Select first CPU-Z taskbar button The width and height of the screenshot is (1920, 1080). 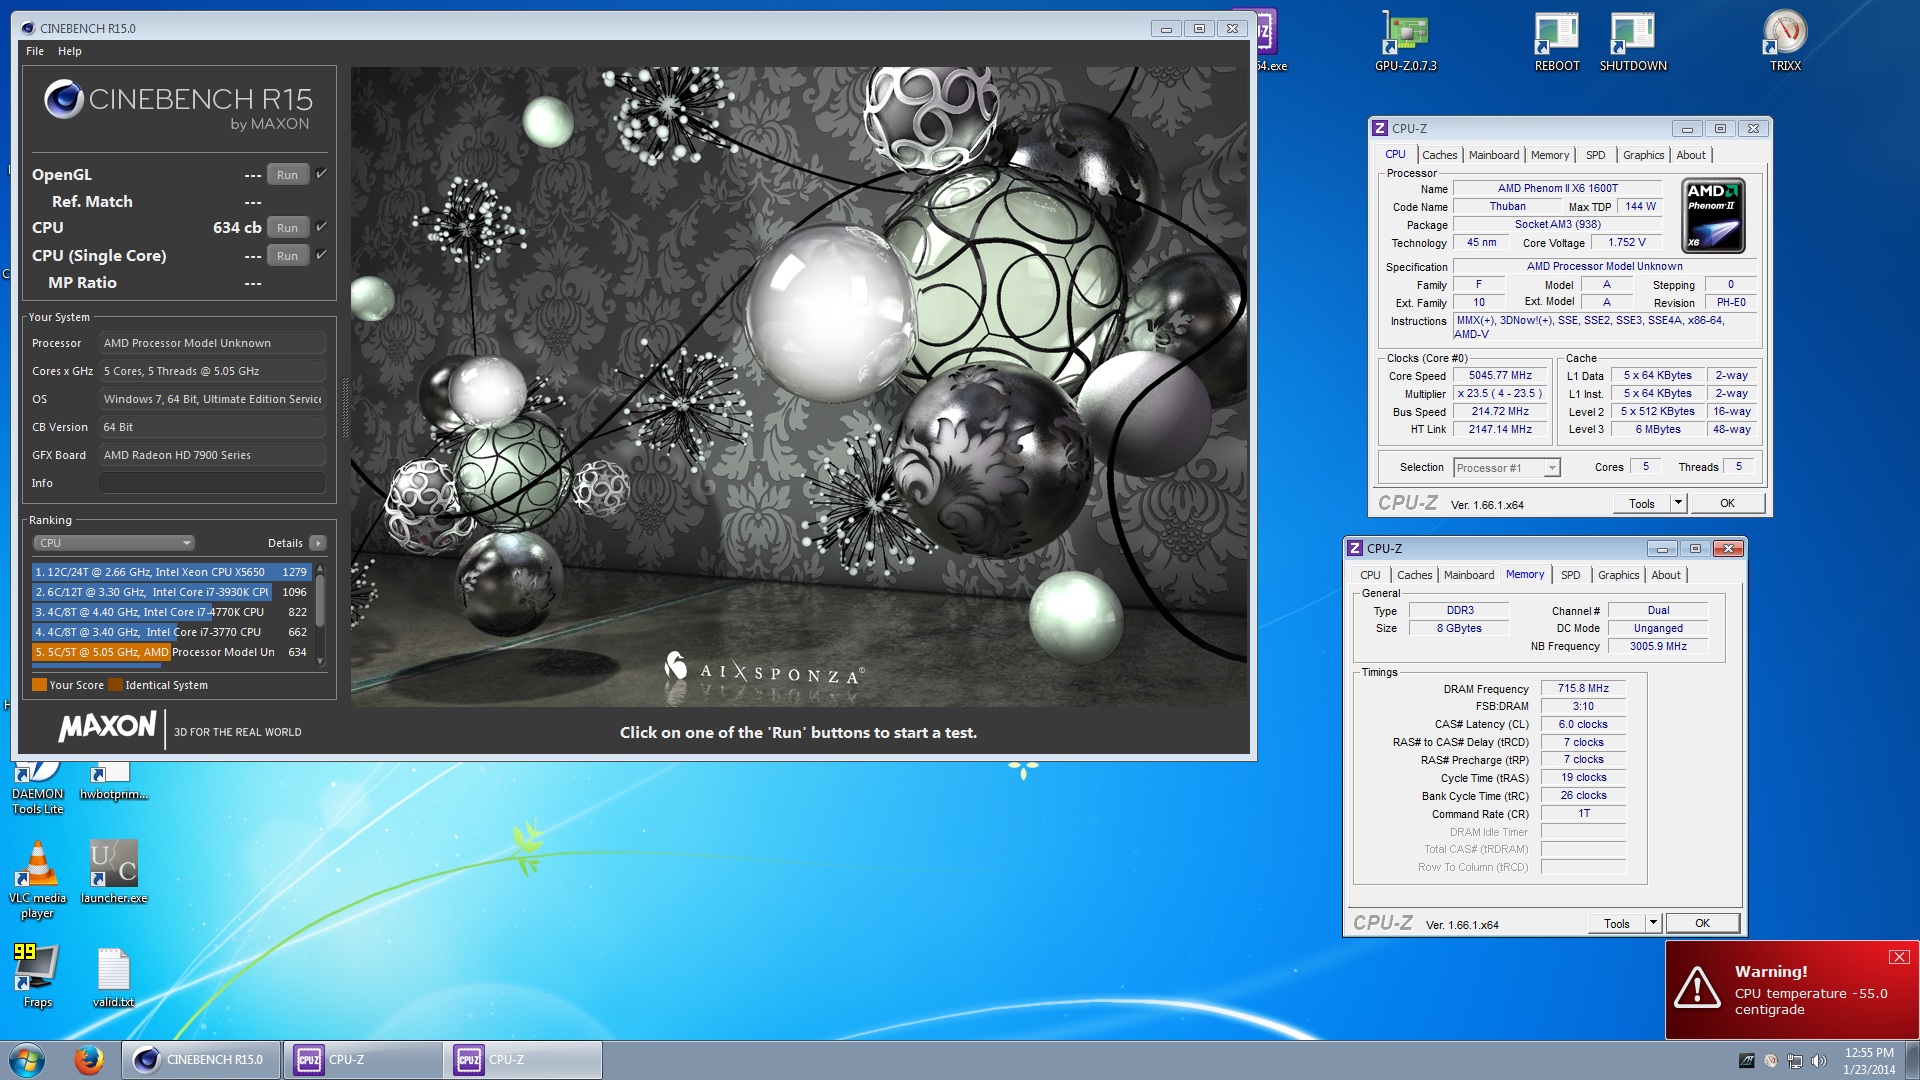[362, 1060]
